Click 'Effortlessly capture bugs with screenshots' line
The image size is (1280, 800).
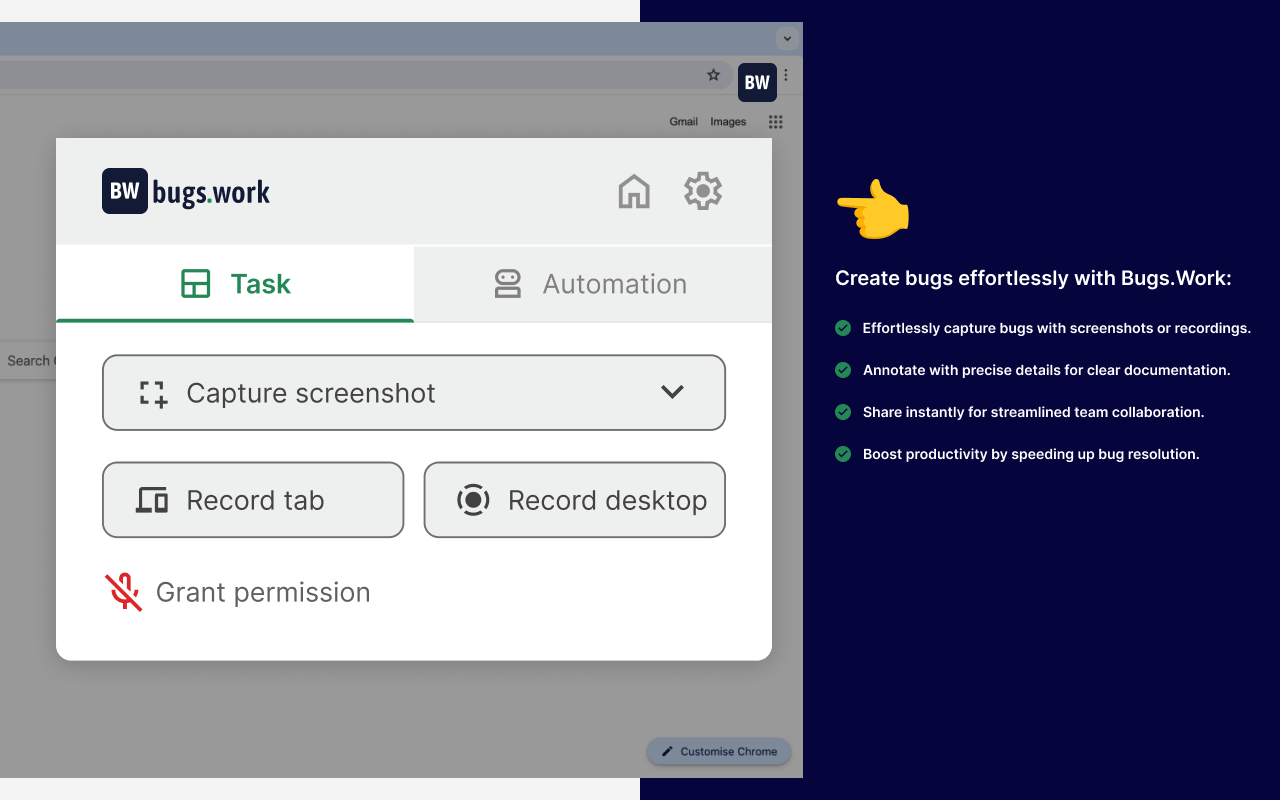(1056, 328)
